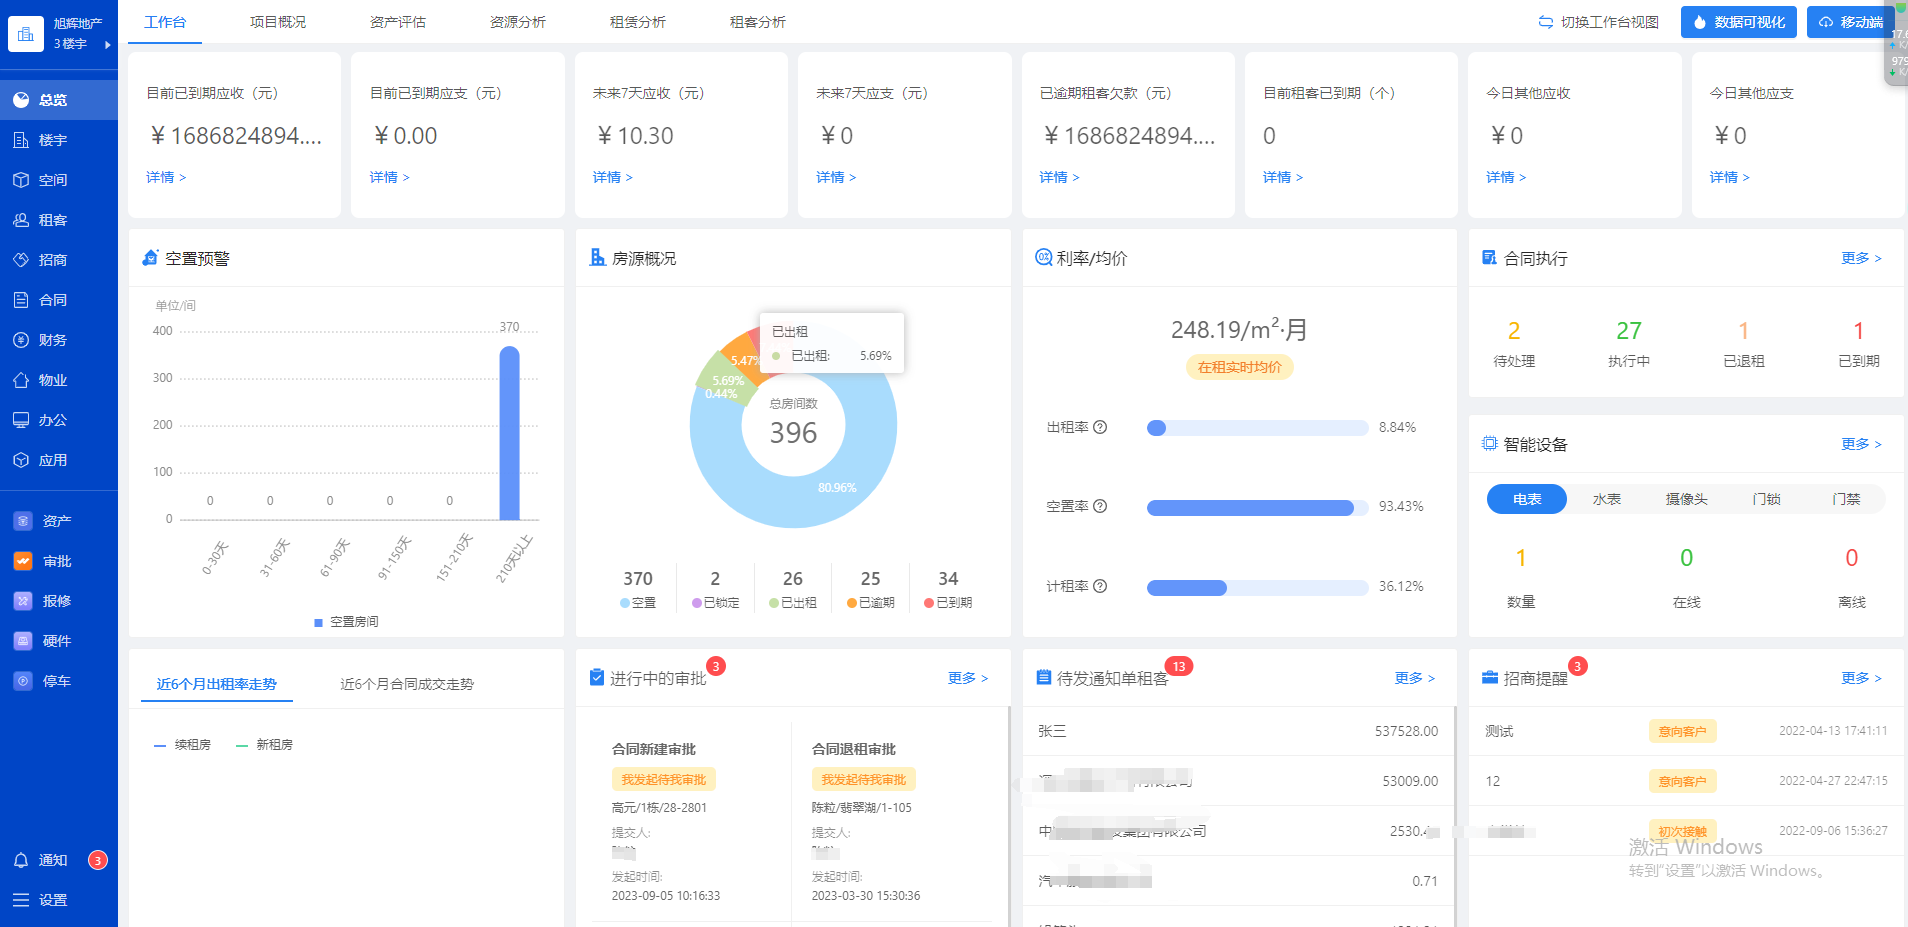Click the 数据可视化 button
1908x927 pixels.
[x=1738, y=22]
